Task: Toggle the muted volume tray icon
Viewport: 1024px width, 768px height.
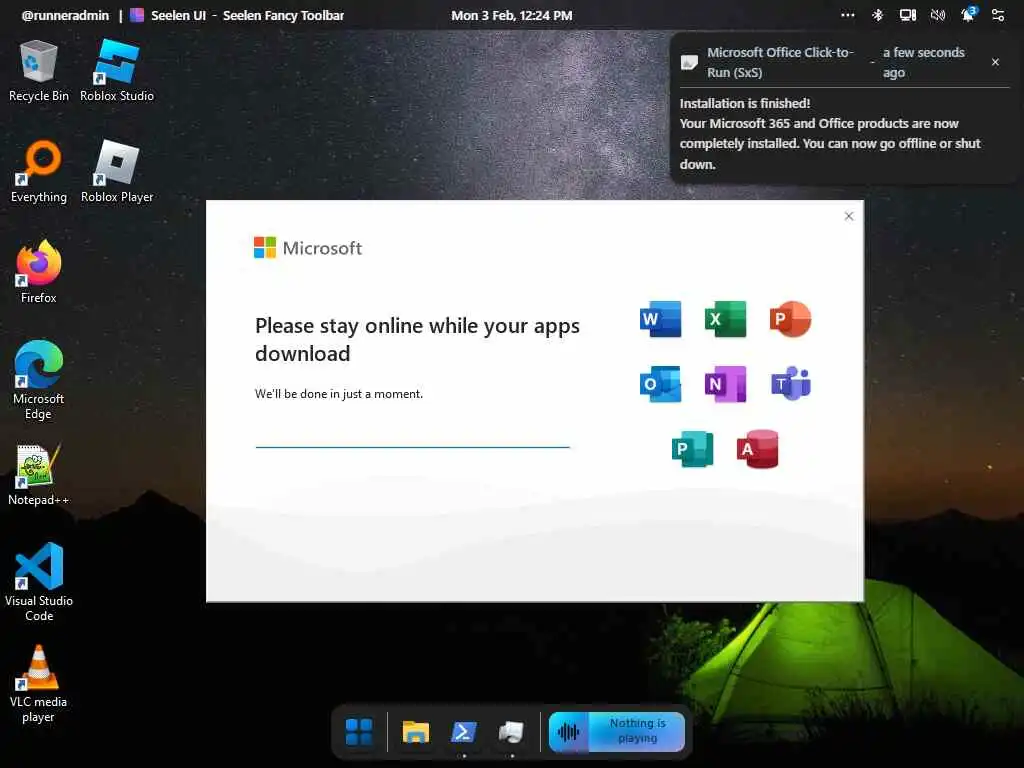Action: [938, 15]
